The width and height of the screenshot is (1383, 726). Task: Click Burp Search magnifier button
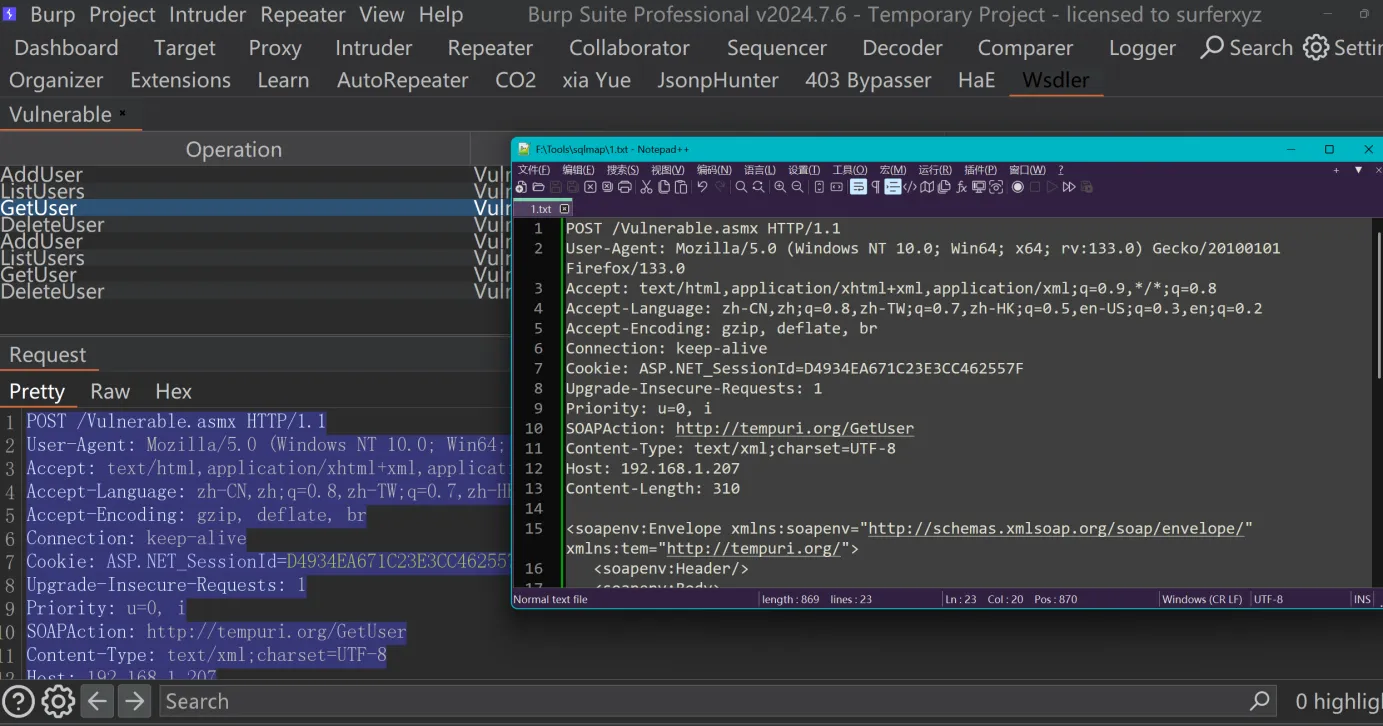click(x=1247, y=48)
